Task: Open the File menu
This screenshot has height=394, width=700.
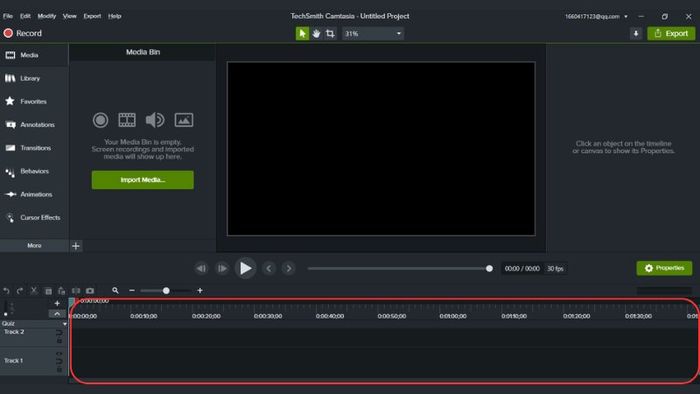Action: click(8, 16)
